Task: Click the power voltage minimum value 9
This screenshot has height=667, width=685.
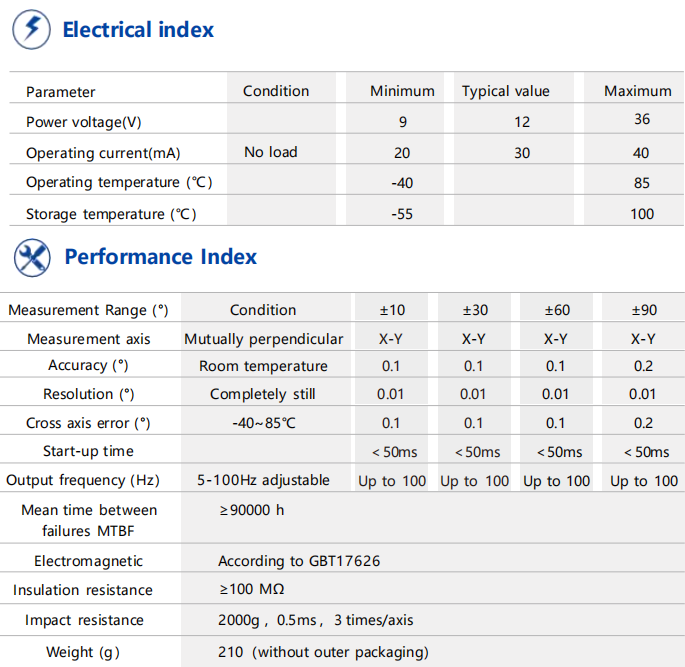Action: [403, 122]
